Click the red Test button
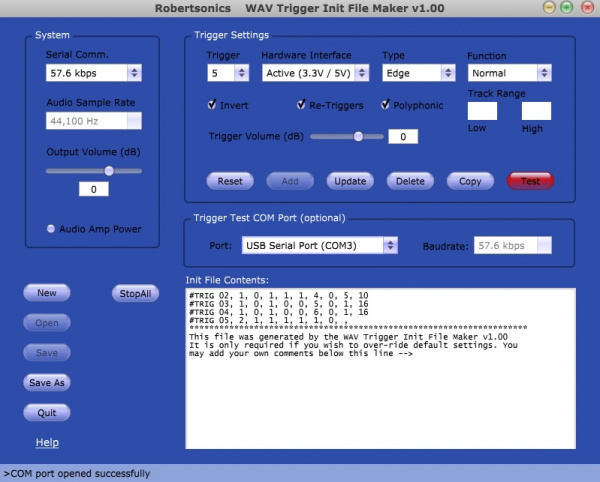The height and width of the screenshot is (482, 600). click(x=530, y=181)
